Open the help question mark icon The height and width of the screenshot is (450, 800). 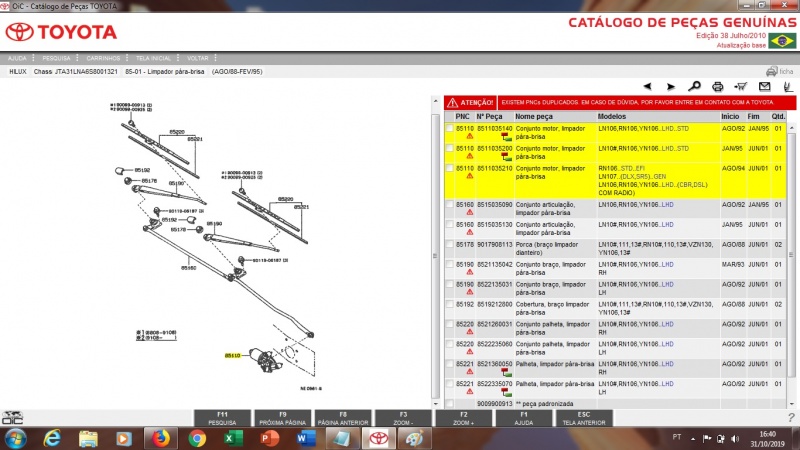coord(791,417)
